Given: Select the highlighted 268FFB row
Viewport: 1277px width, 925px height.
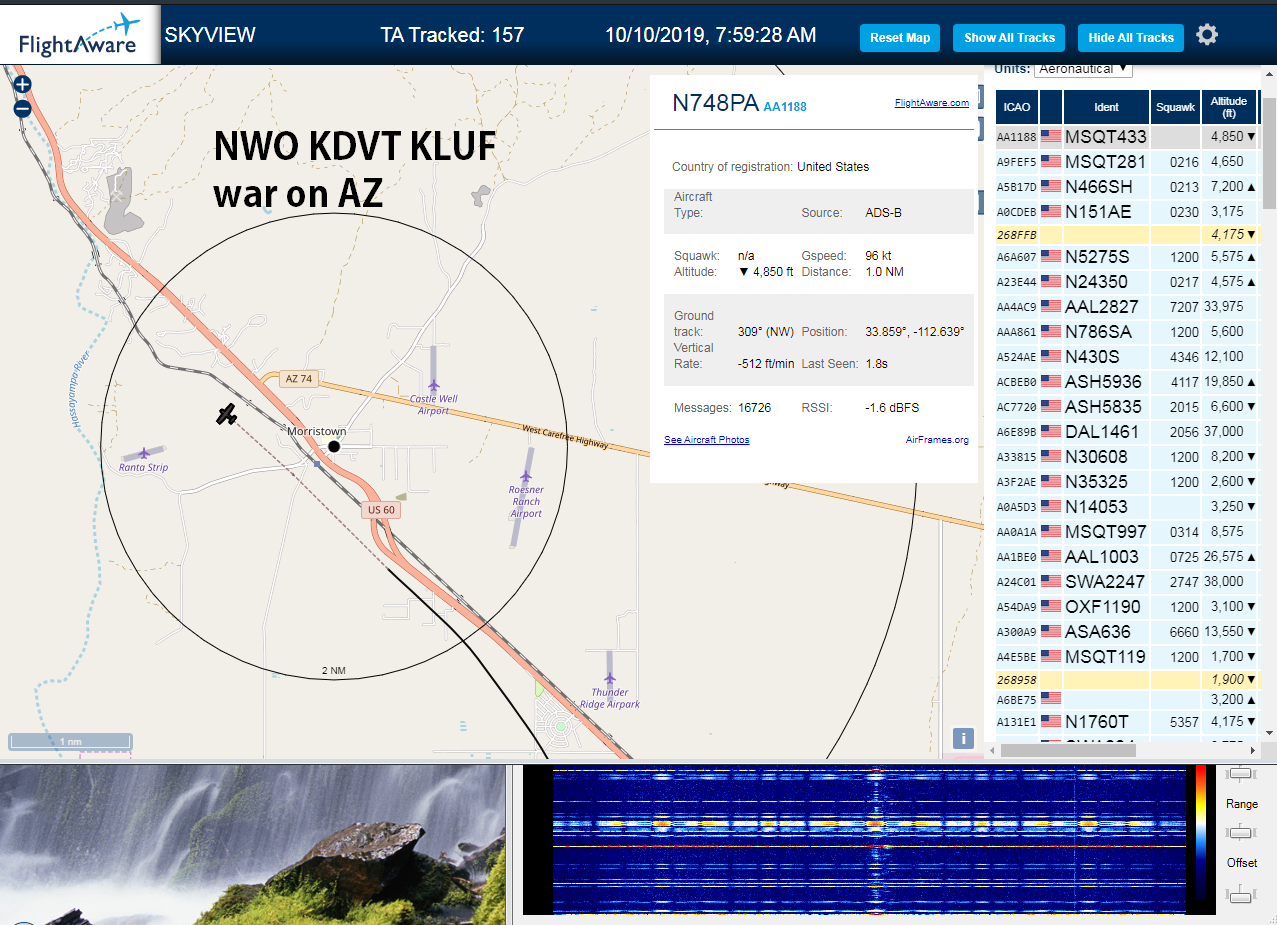Looking at the screenshot, I should [x=1127, y=235].
